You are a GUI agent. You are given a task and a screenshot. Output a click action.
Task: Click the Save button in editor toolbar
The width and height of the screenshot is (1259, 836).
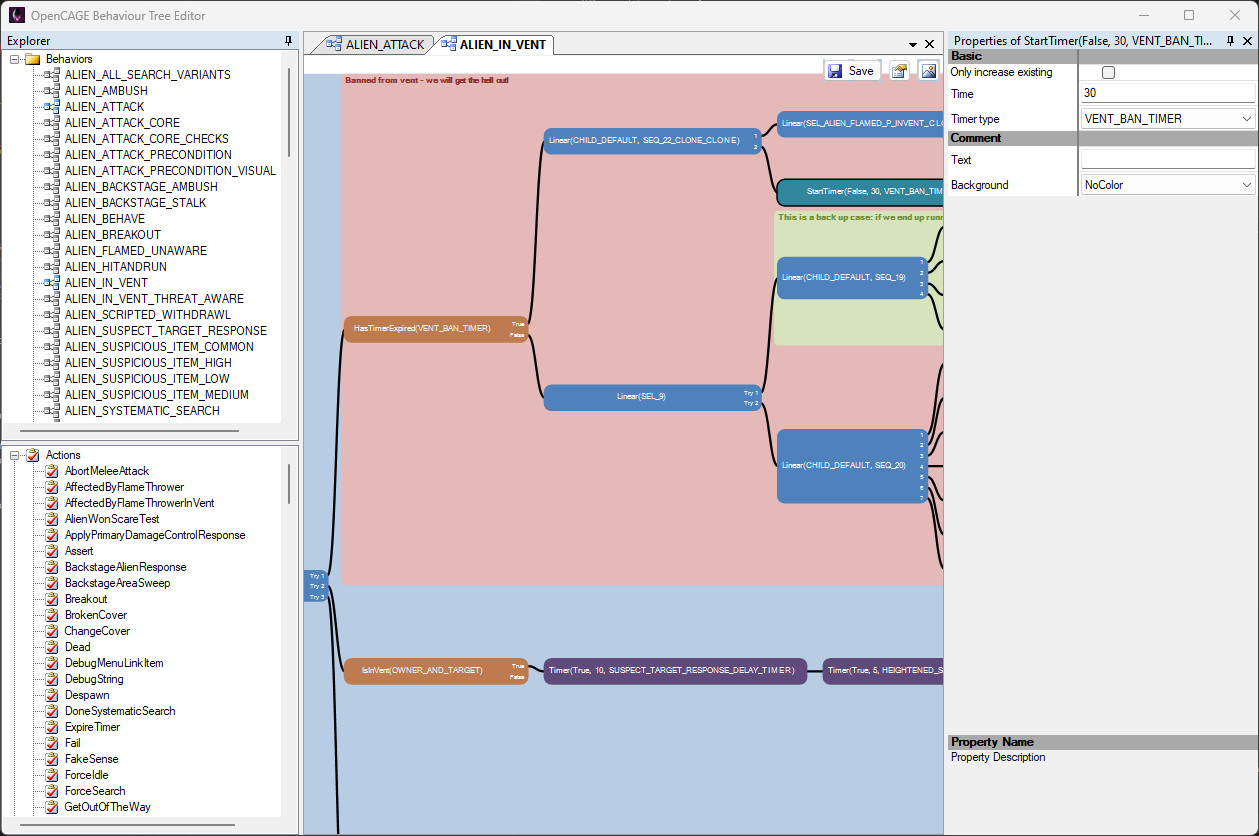click(x=851, y=71)
